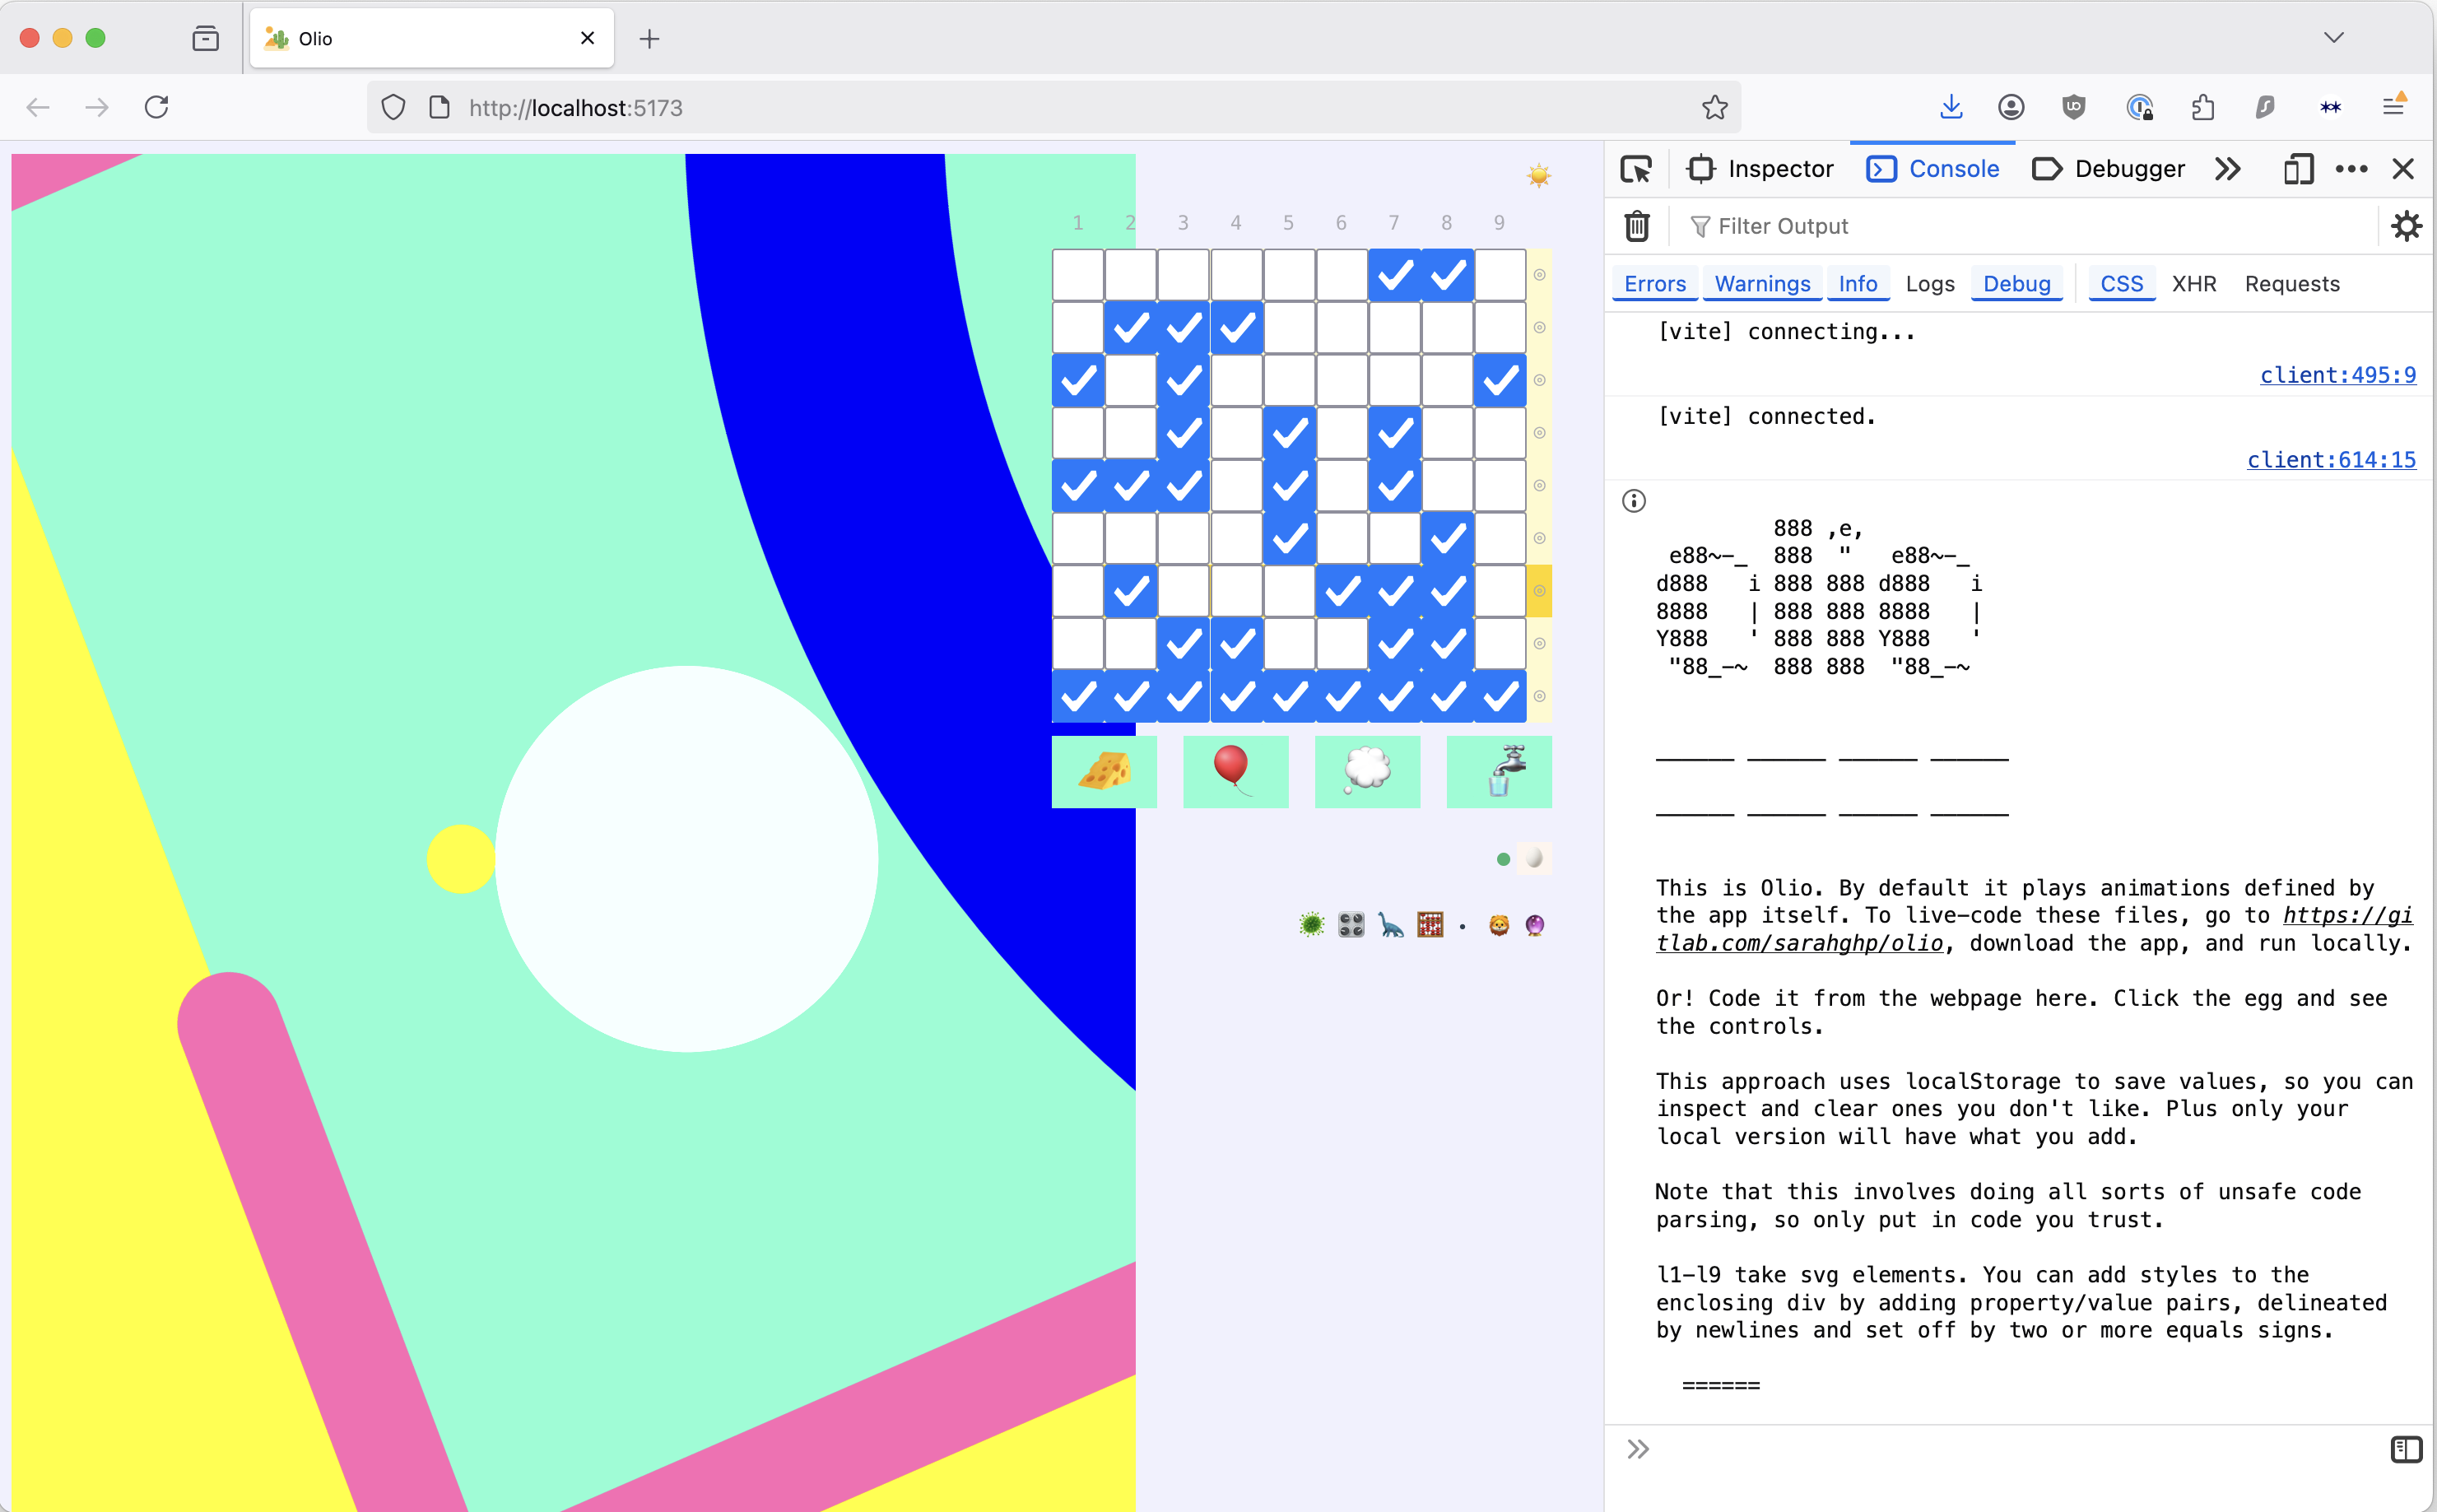
Task: Check the top-left empty grid checkbox
Action: click(x=1078, y=275)
